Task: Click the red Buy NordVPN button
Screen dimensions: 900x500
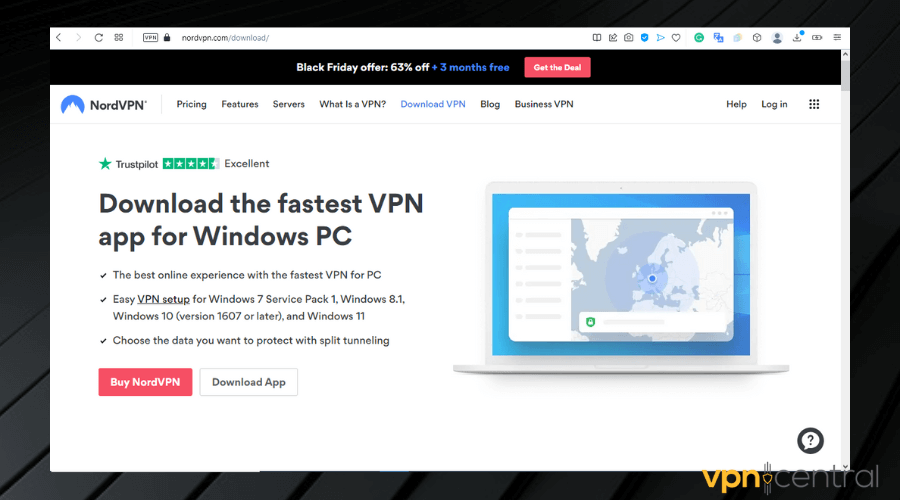Action: [145, 382]
